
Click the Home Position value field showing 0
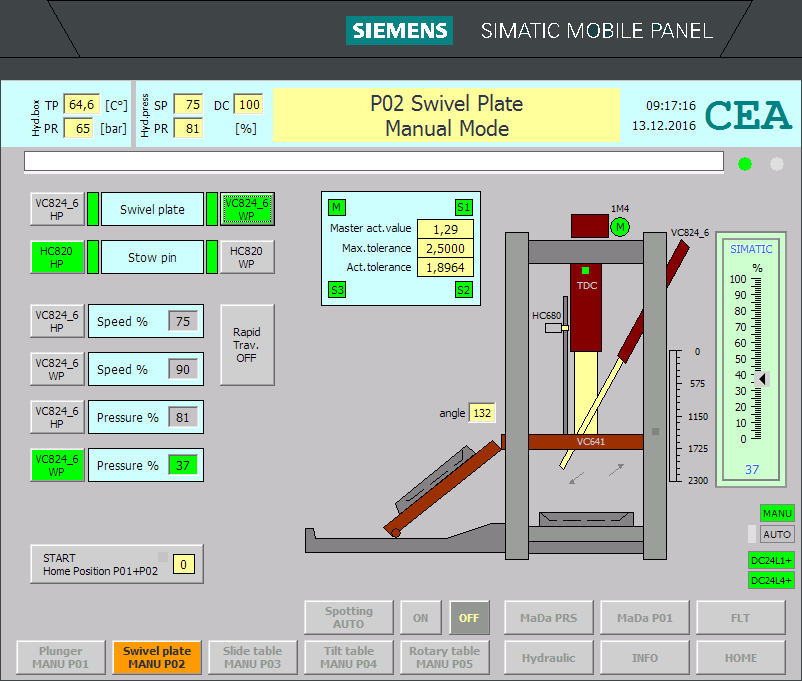point(184,564)
